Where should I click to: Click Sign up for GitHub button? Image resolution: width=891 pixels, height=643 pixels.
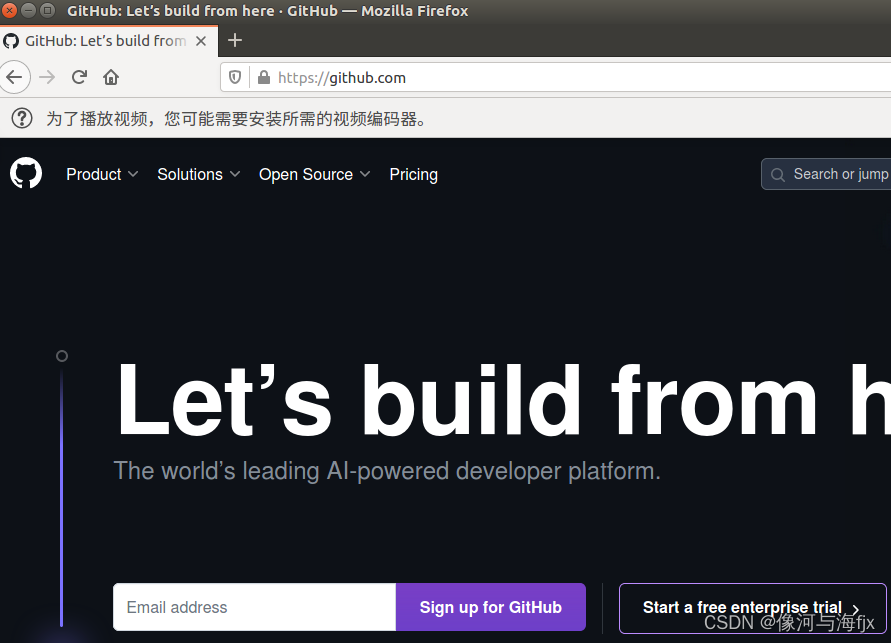click(491, 607)
